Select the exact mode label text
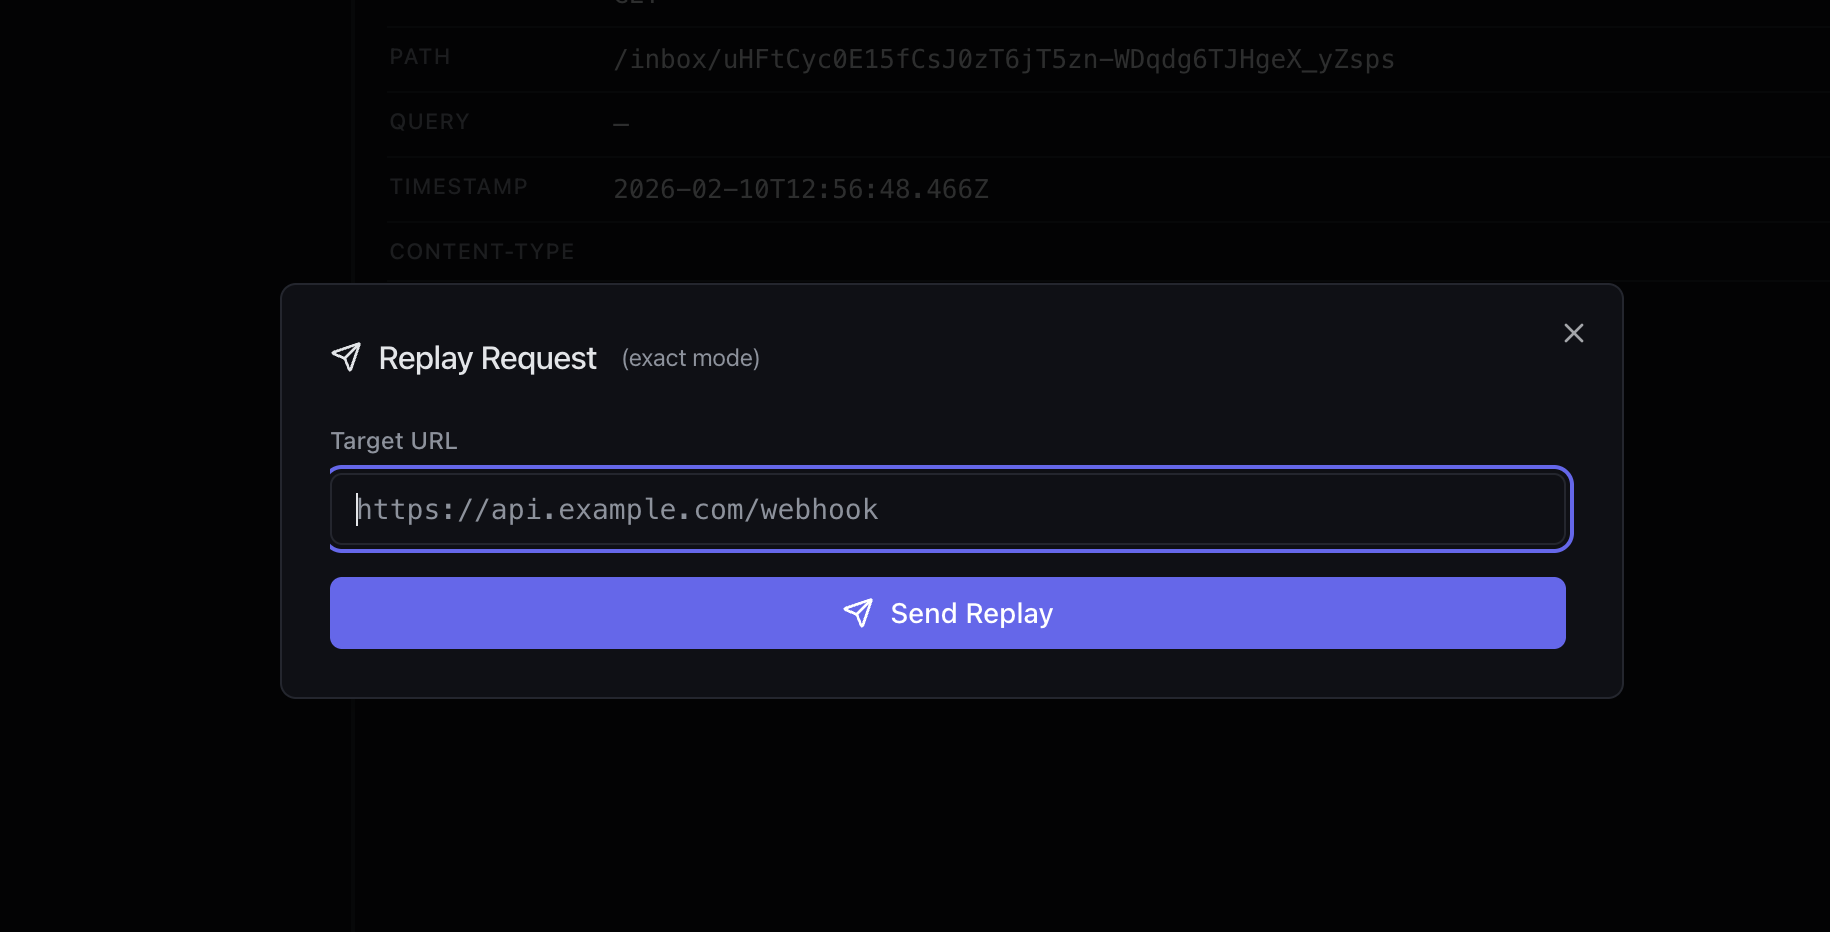The height and width of the screenshot is (932, 1830). (690, 358)
